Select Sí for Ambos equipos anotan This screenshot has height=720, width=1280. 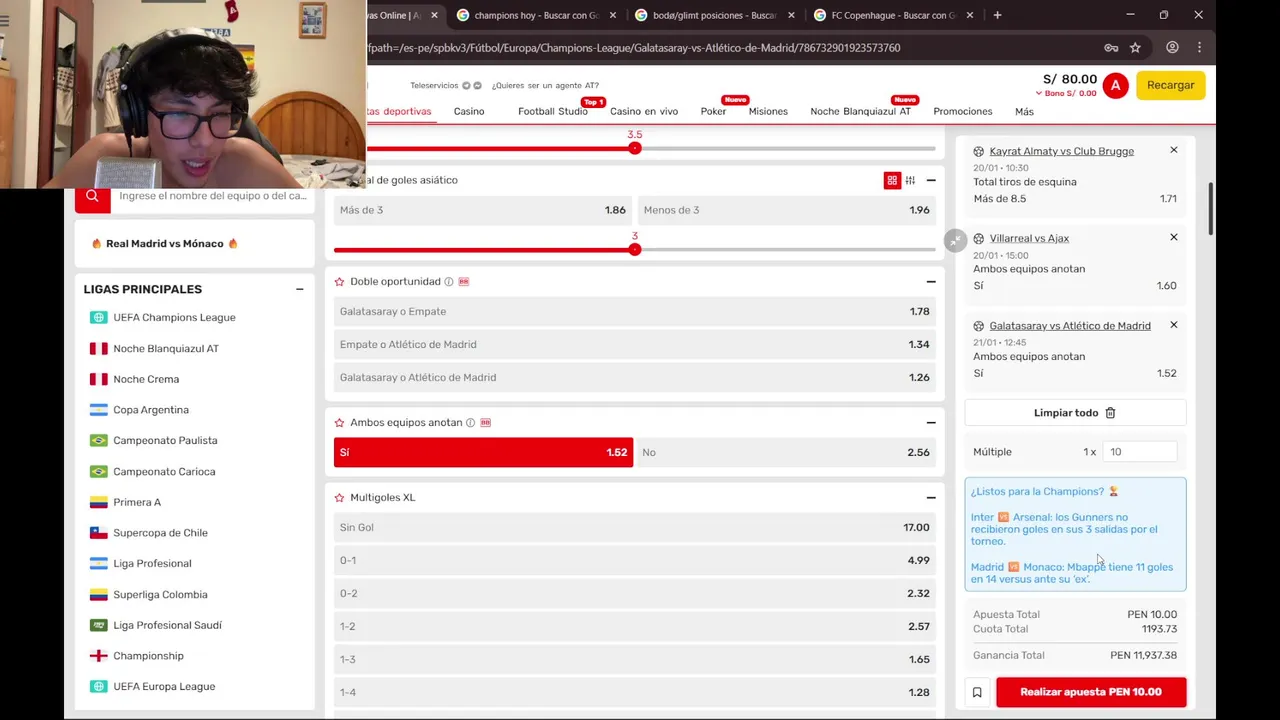coord(483,452)
